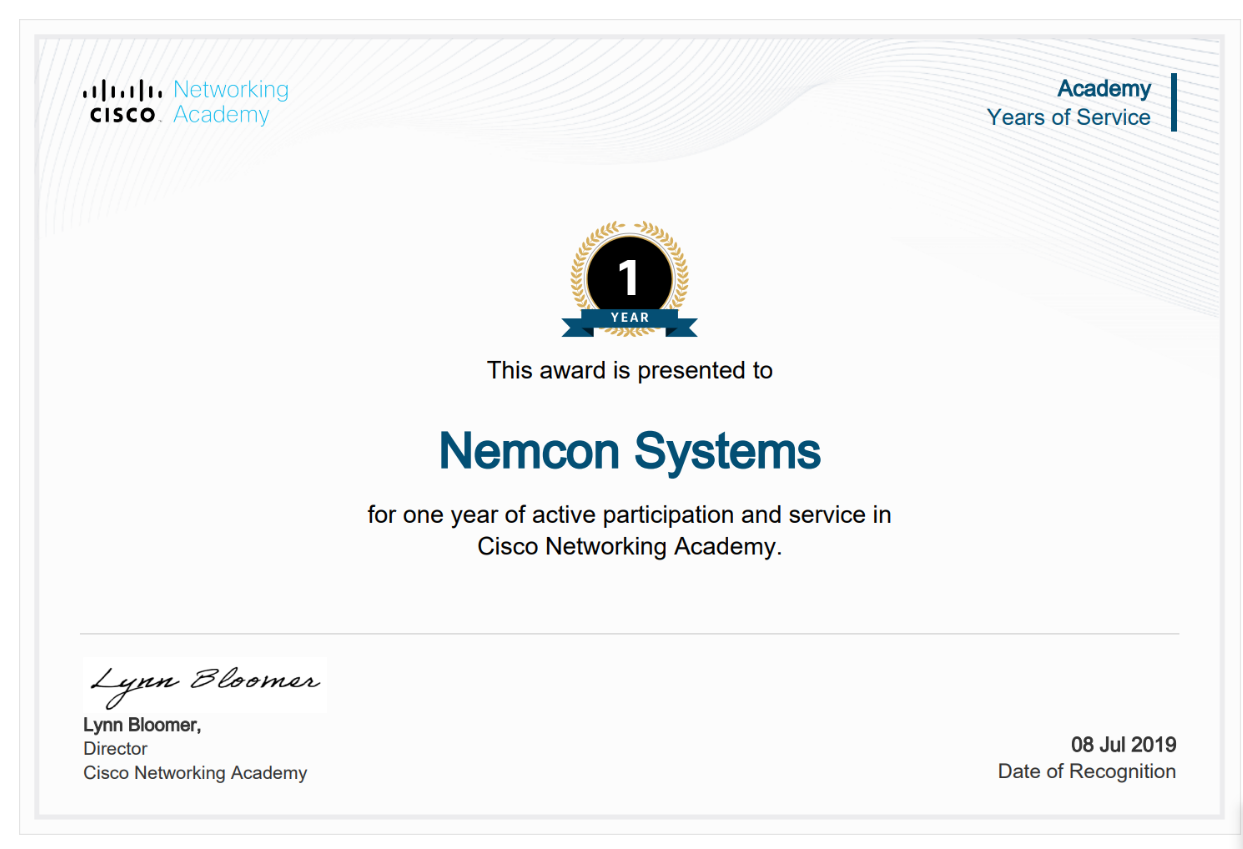Click "Cisco Networking Academy." in the award description

pyautogui.click(x=630, y=547)
